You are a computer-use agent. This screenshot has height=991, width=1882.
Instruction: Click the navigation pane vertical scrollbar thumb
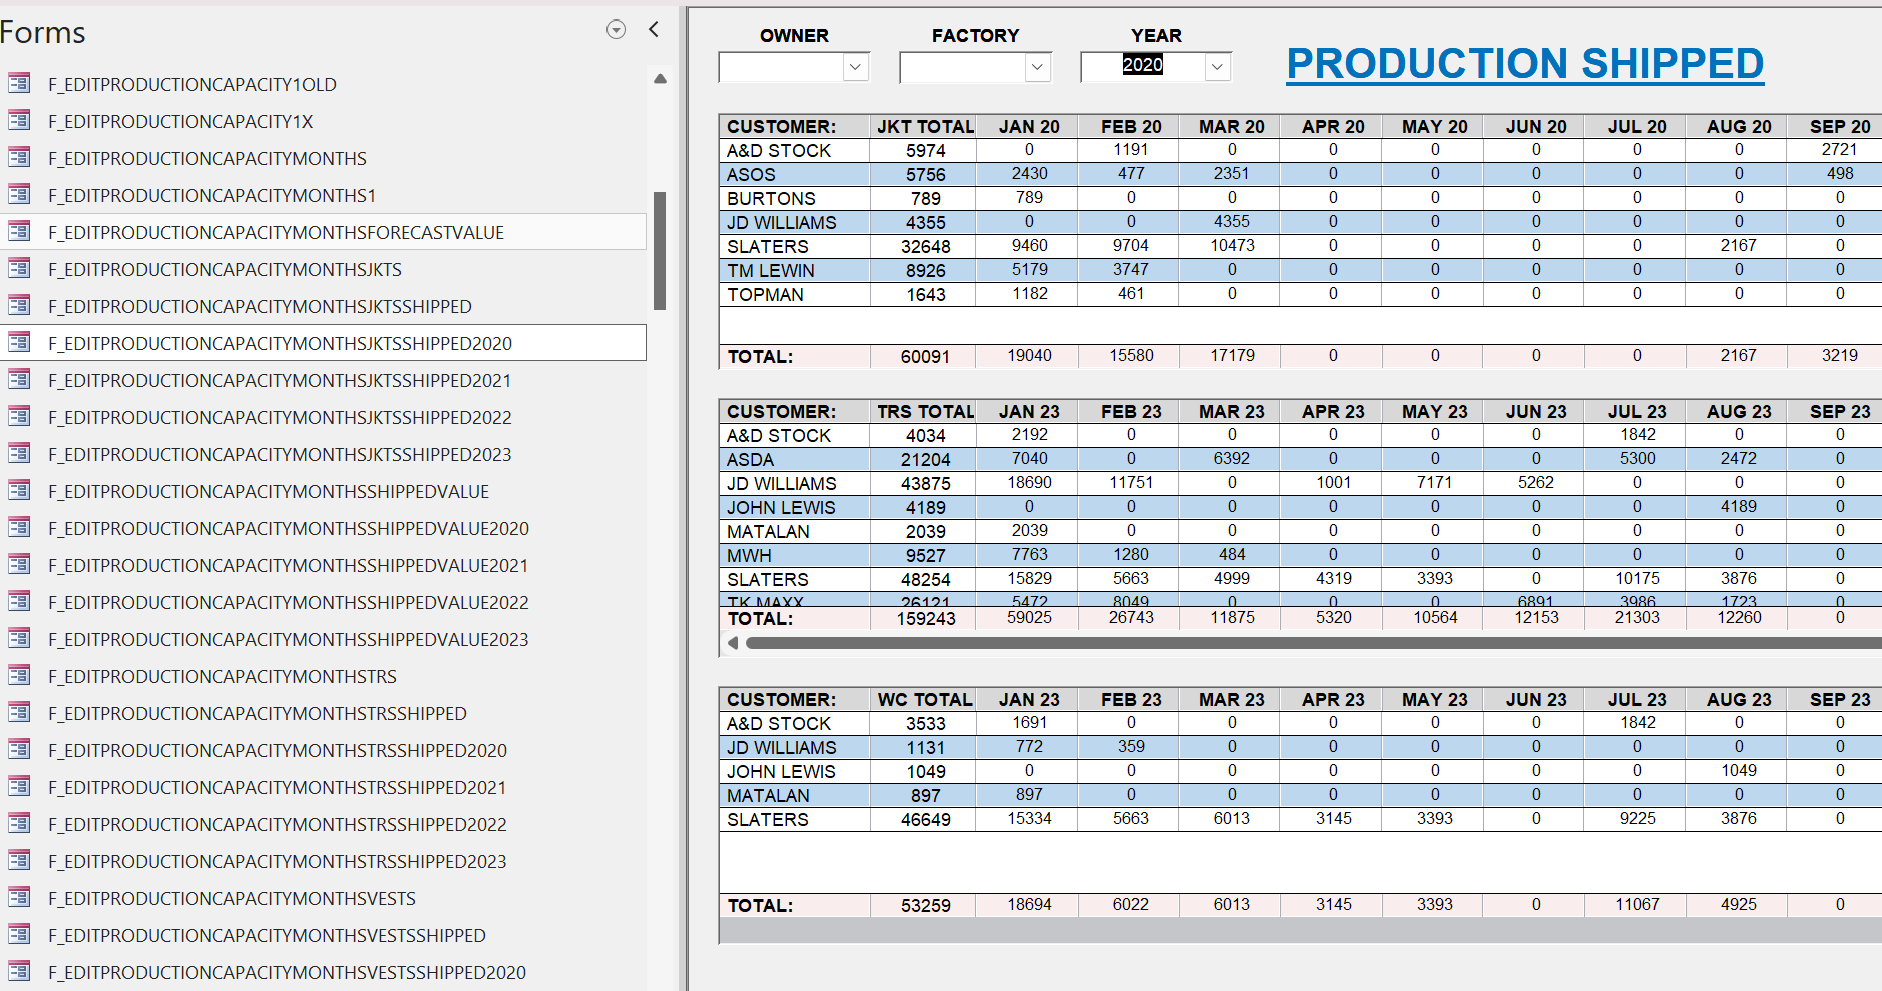coord(660,251)
